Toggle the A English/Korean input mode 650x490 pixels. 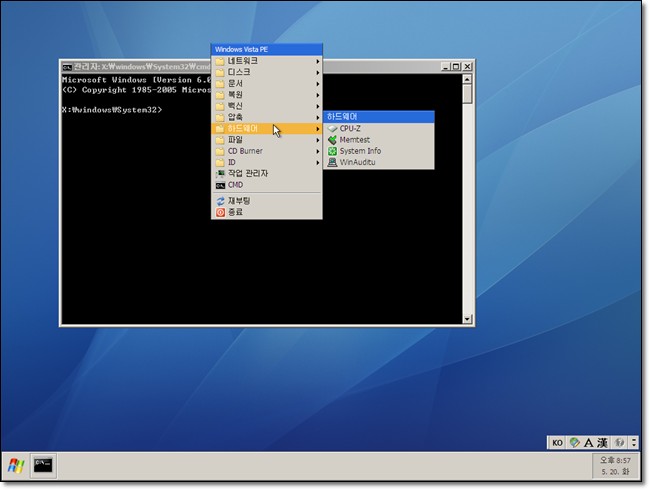click(588, 443)
